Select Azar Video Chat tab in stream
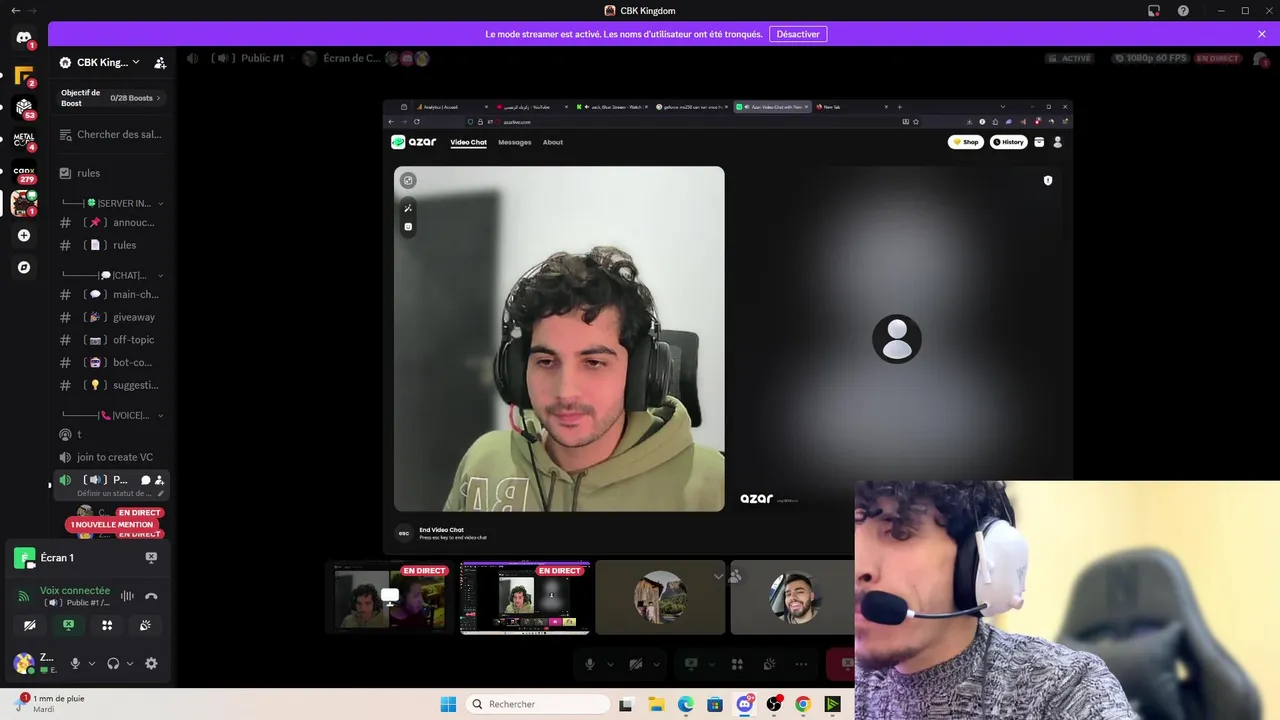 click(468, 142)
